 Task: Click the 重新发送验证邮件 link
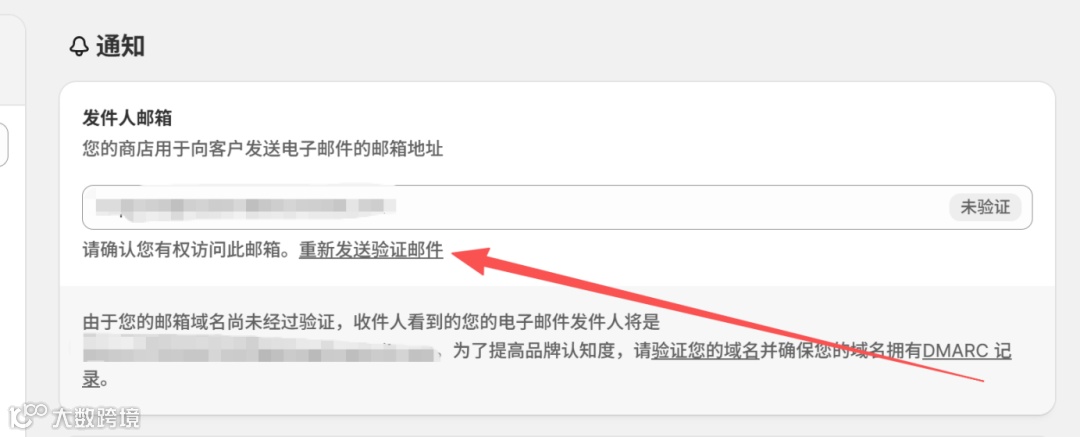pyautogui.click(x=371, y=250)
